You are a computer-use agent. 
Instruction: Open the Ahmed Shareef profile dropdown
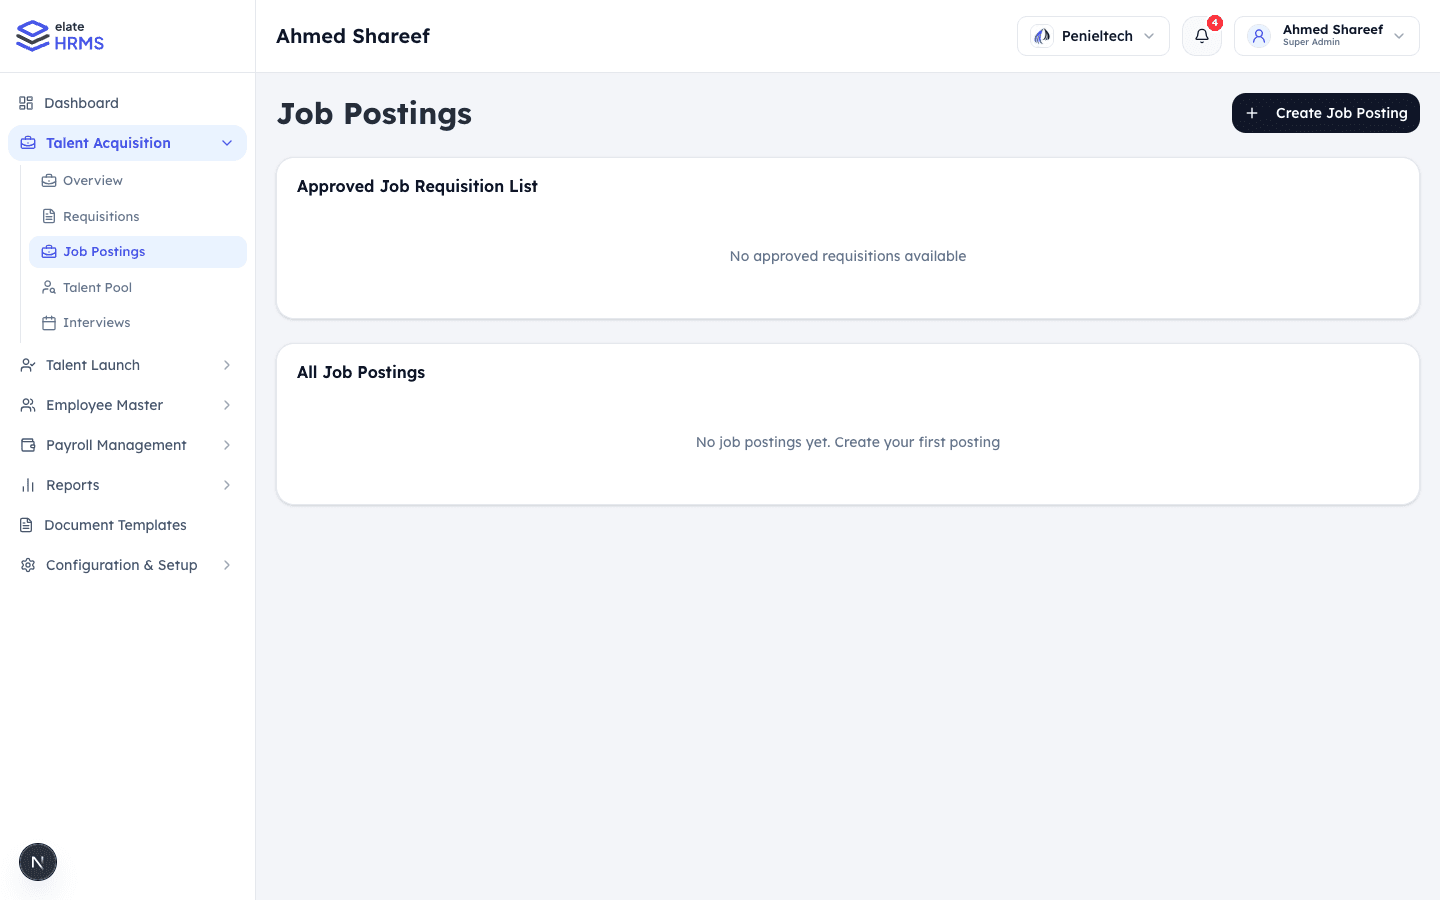[1398, 35]
